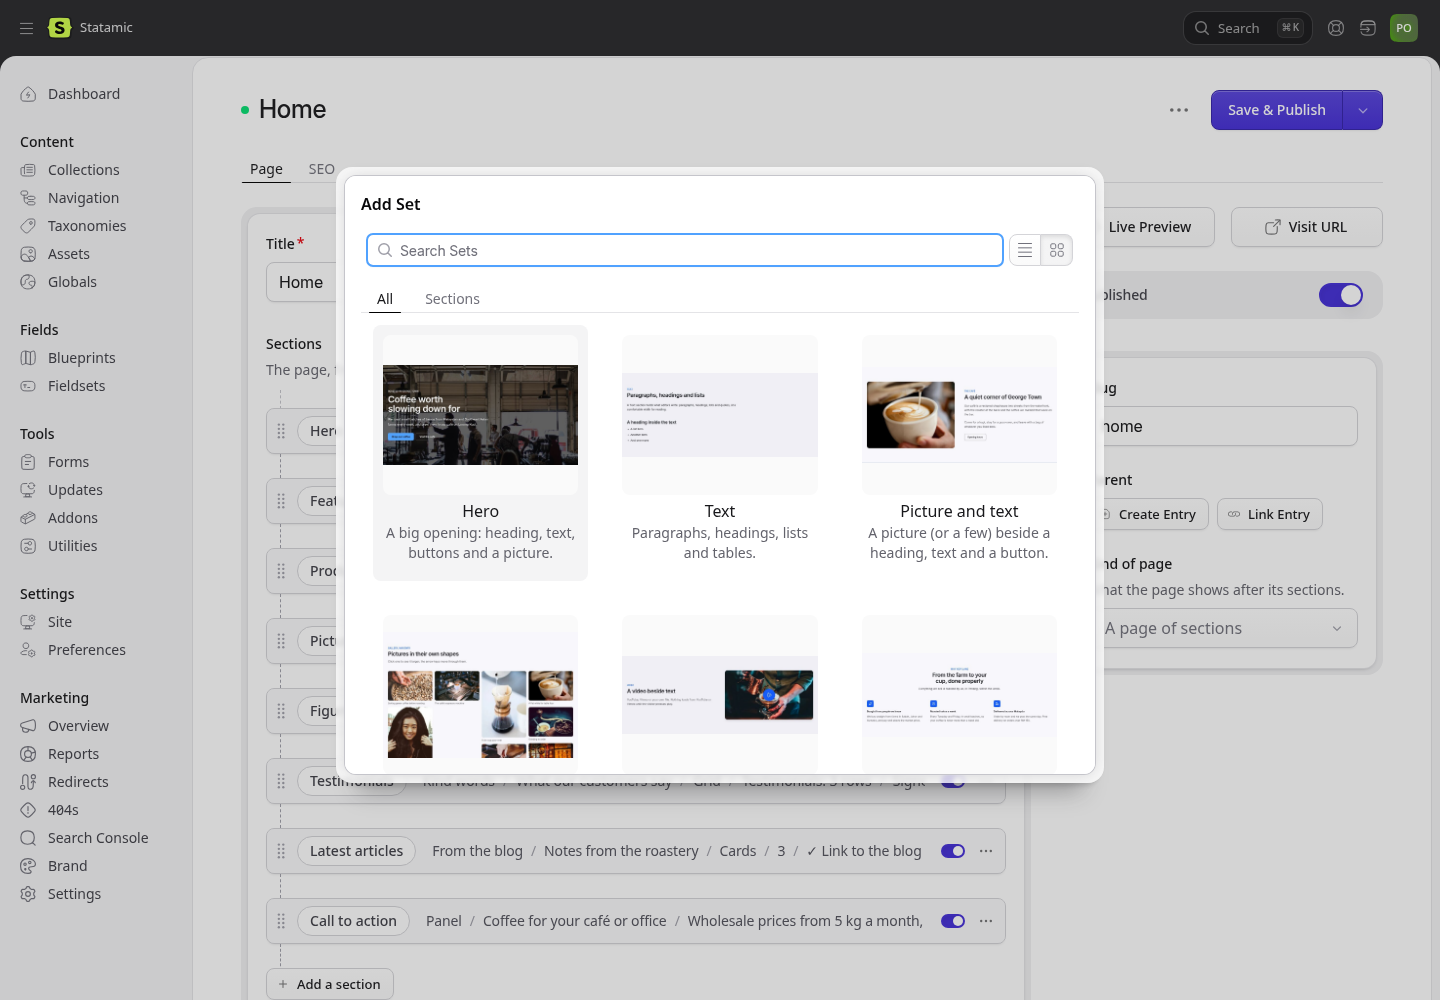Click the Statamic logo icon
The height and width of the screenshot is (1000, 1440).
point(60,28)
